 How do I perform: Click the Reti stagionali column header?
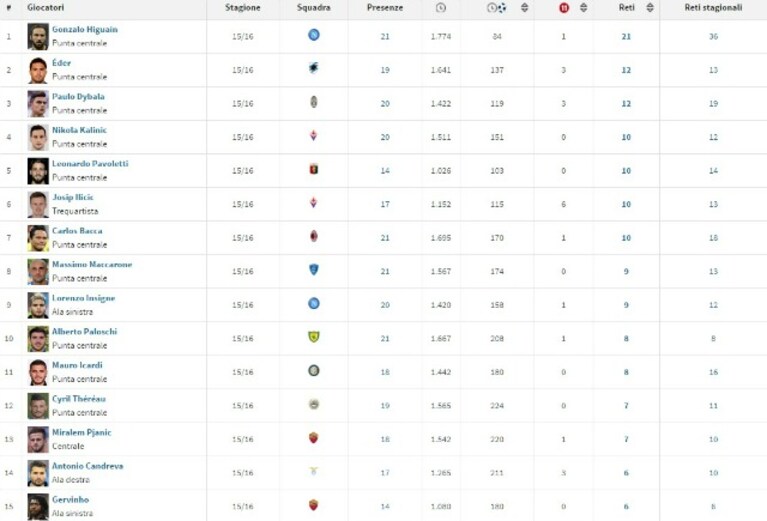[713, 7]
